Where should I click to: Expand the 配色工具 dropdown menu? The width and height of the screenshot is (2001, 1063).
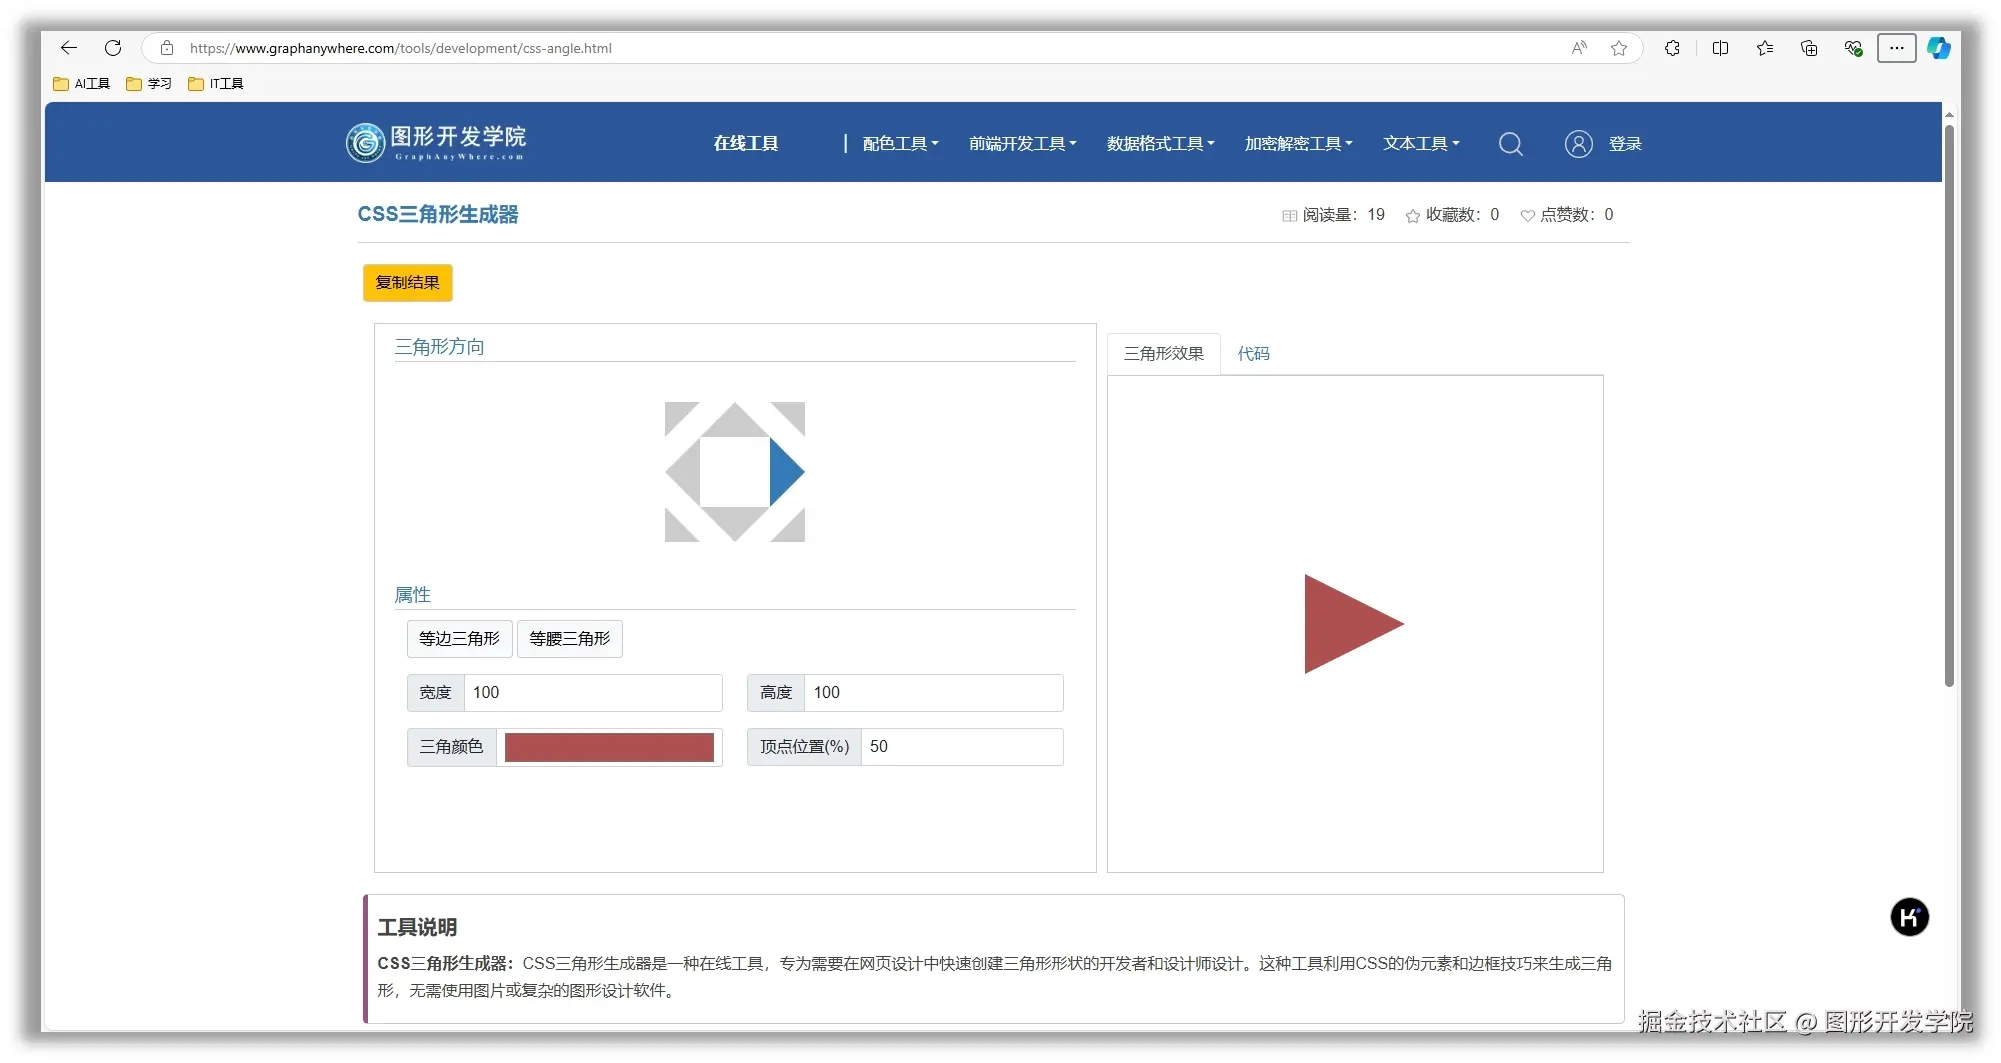pos(901,144)
